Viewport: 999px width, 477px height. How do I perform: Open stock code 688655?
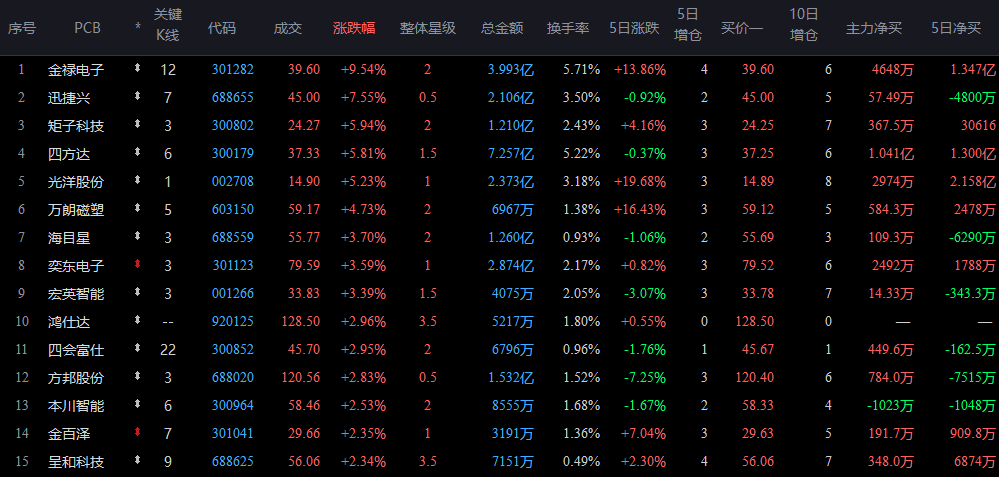[x=233, y=97]
